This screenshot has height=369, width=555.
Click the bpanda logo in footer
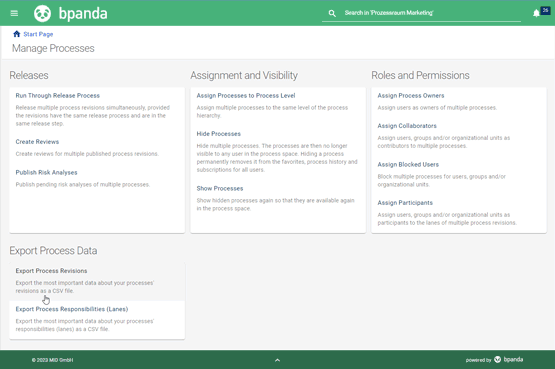pyautogui.click(x=509, y=359)
